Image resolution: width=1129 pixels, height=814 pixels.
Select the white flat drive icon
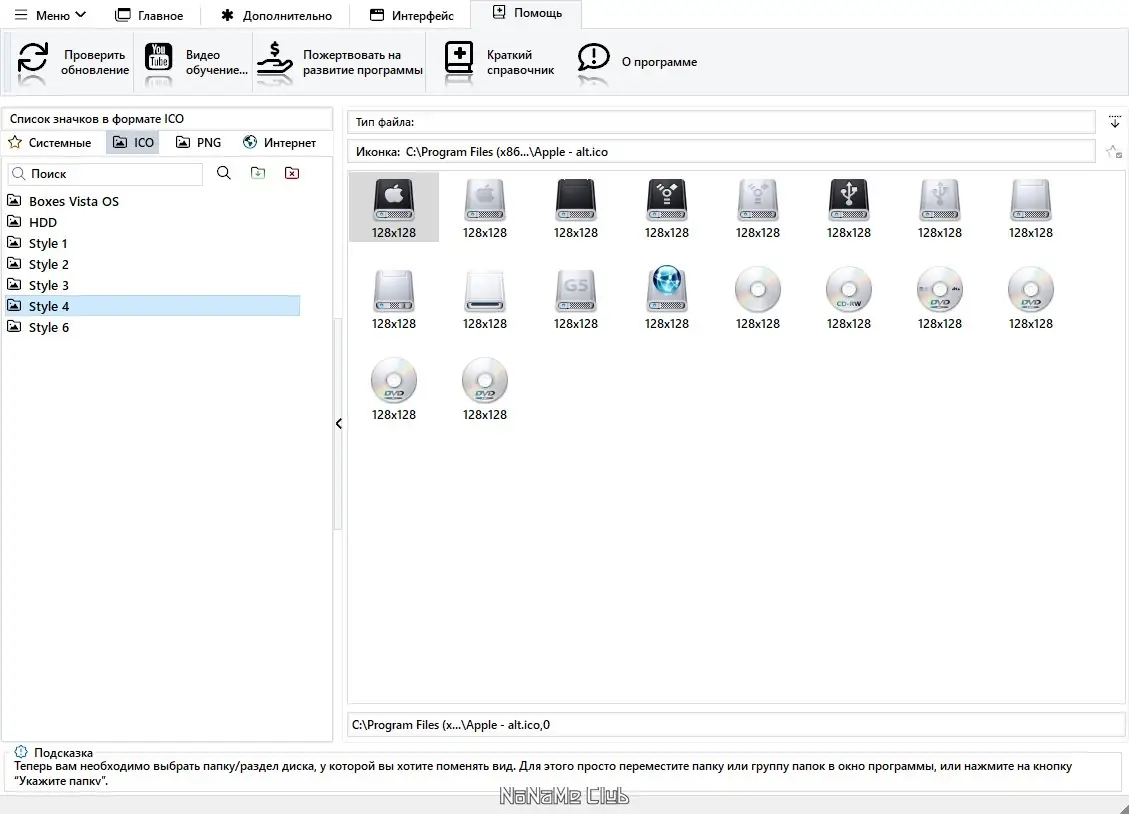point(485,299)
